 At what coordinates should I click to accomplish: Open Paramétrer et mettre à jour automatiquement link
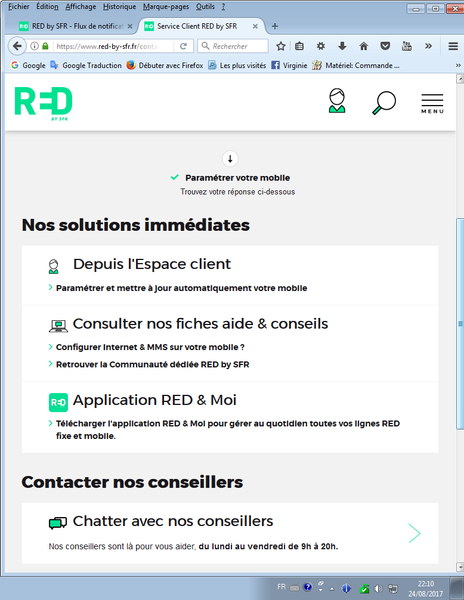point(181,288)
